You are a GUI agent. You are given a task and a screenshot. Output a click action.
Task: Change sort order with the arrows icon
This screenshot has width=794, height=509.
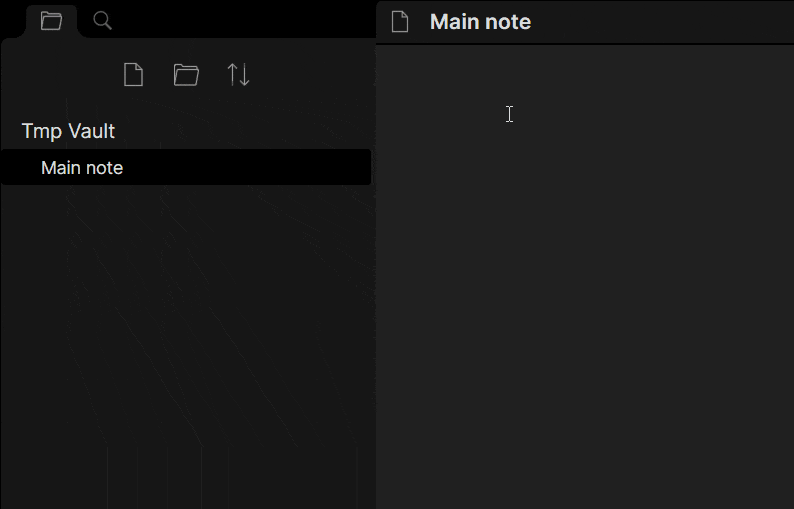239,75
